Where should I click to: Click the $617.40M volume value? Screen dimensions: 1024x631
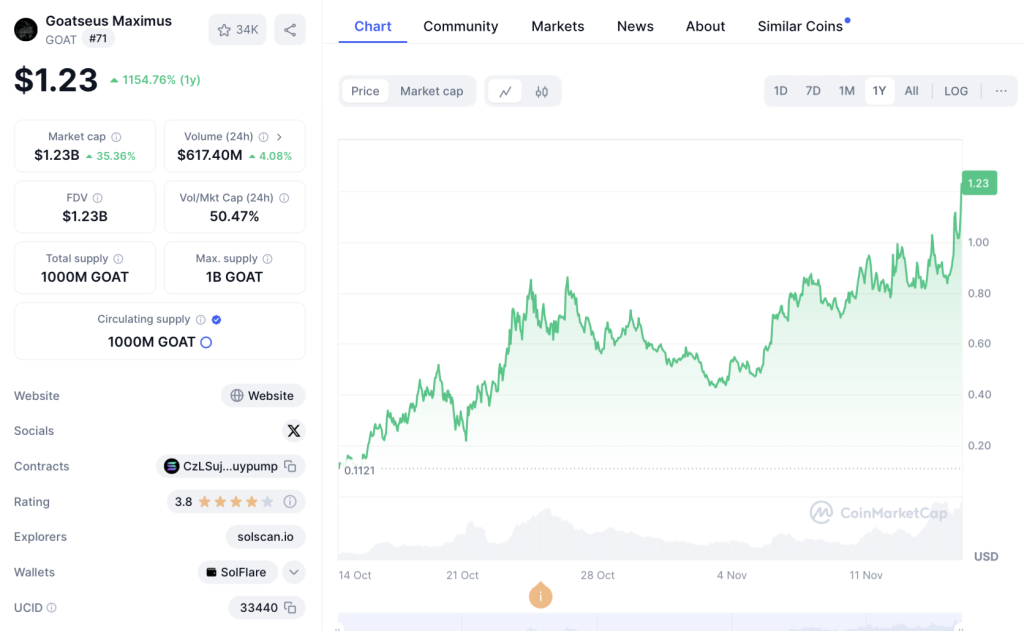pos(210,155)
